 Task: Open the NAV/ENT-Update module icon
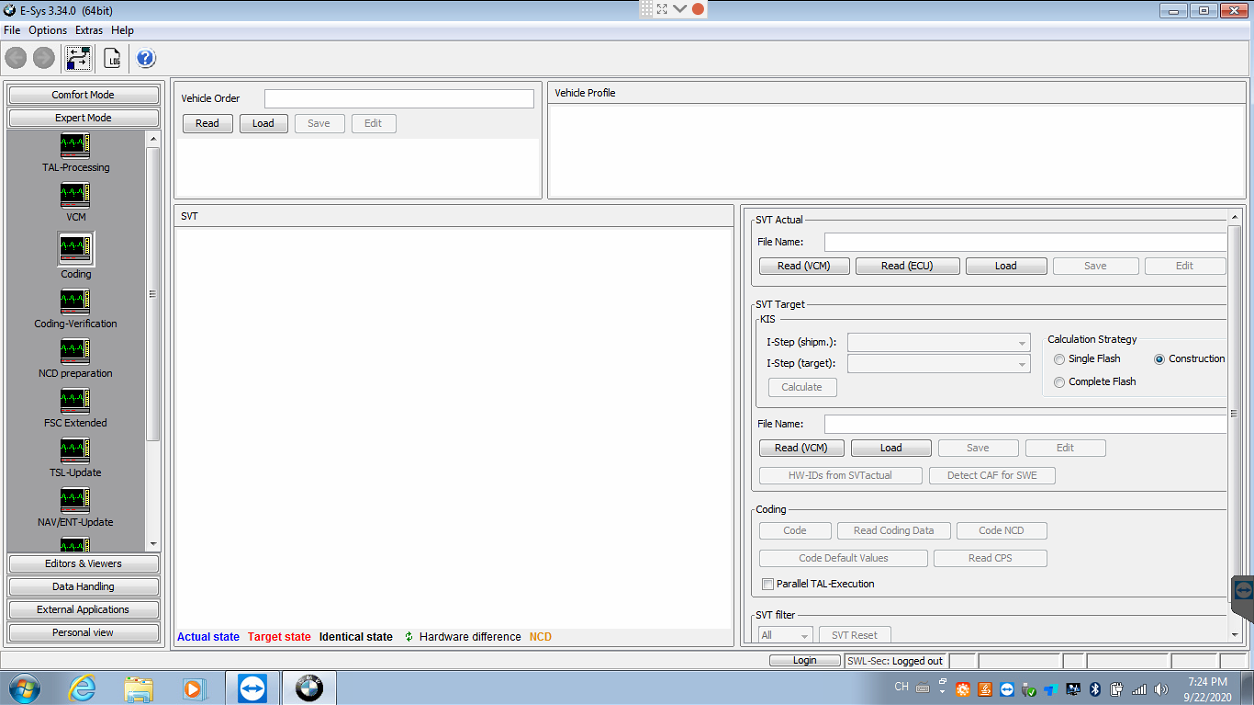75,500
